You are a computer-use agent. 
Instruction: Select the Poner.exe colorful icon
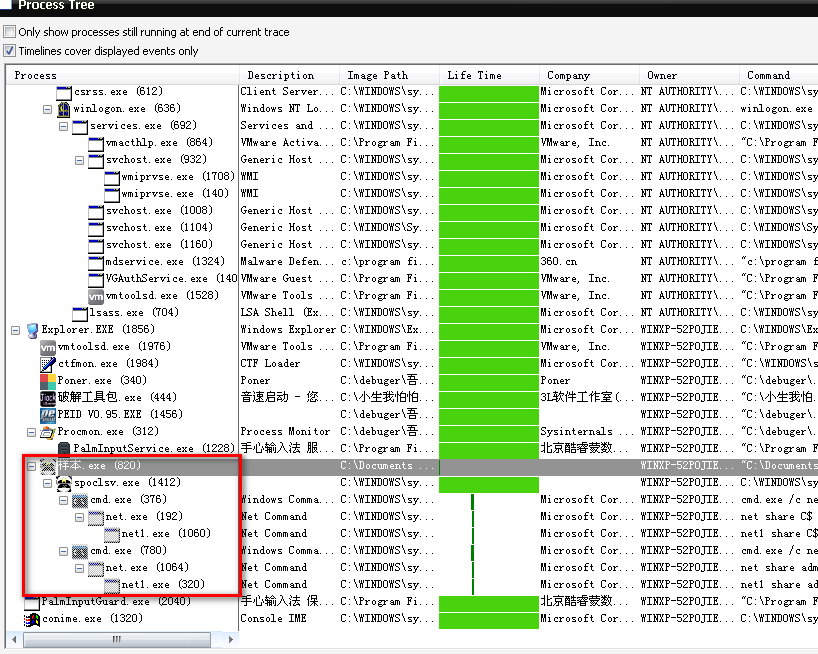[48, 381]
